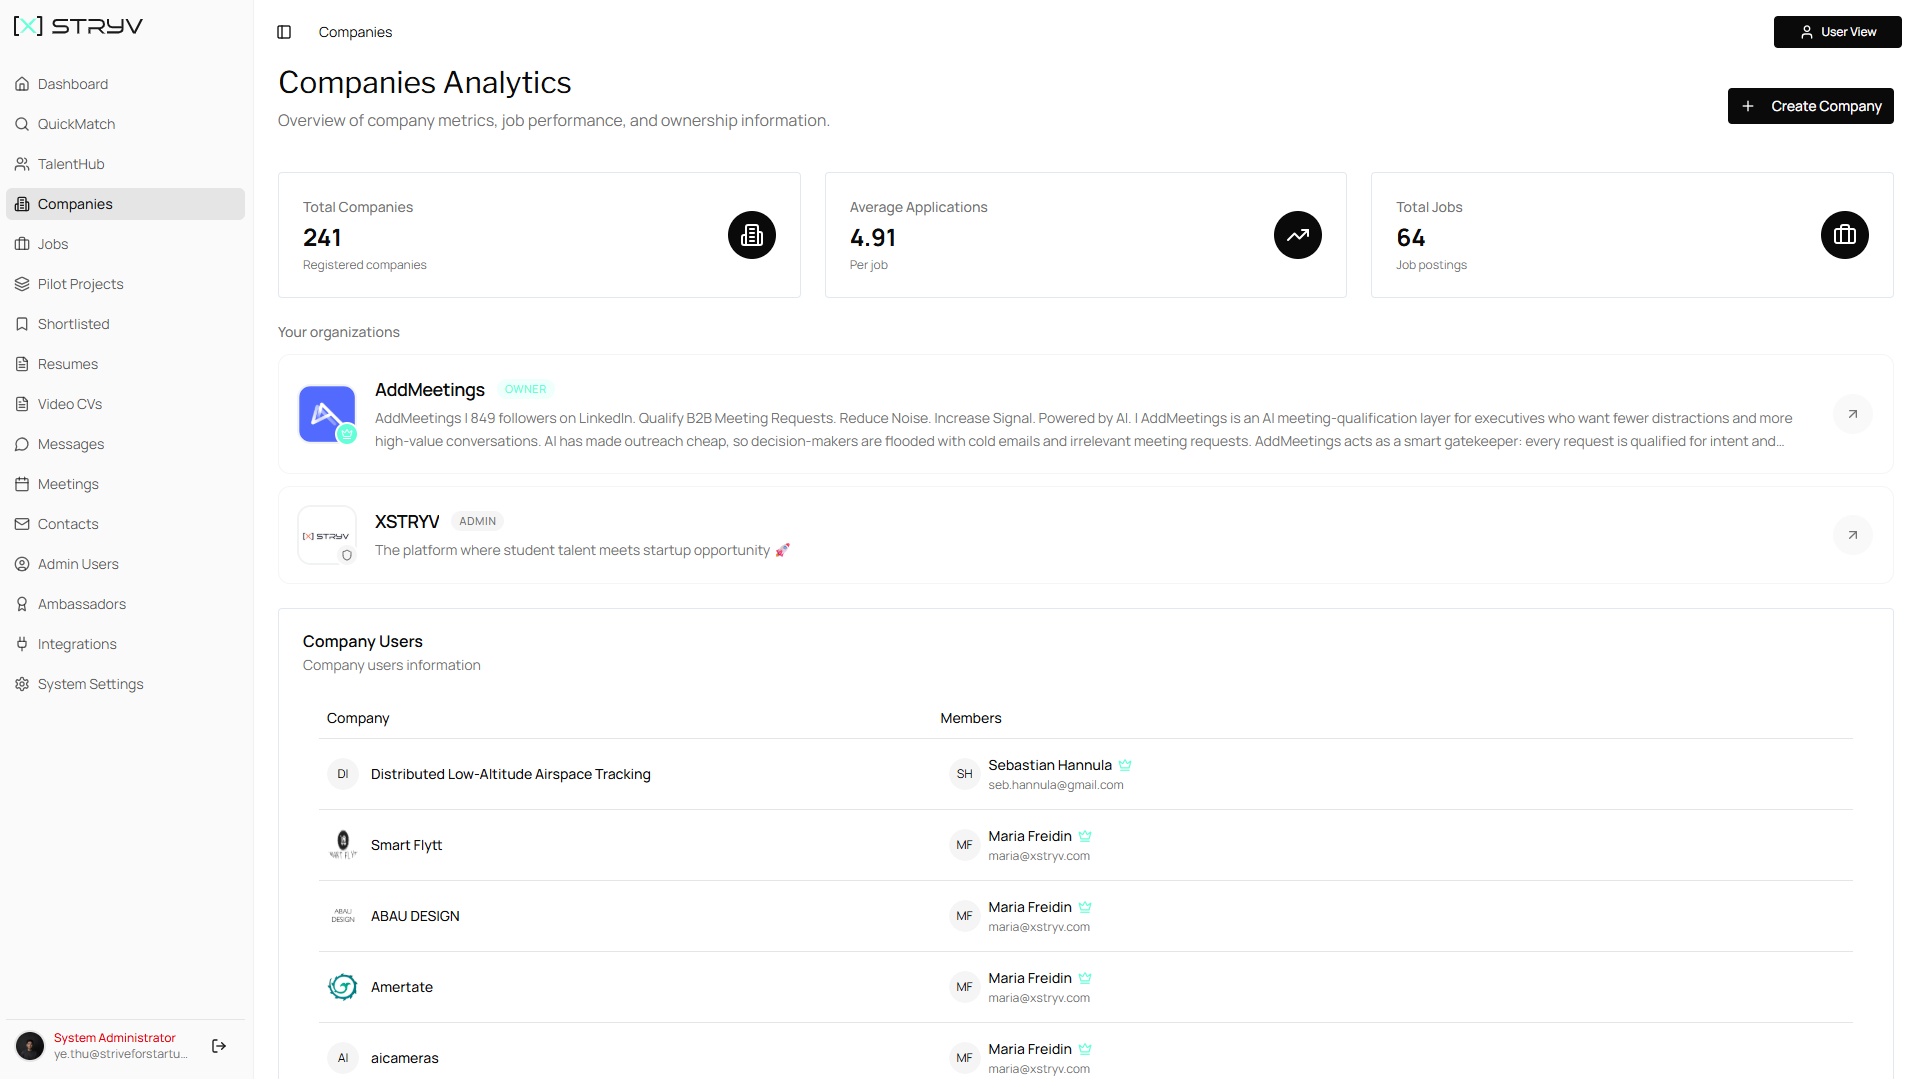The height and width of the screenshot is (1079, 1917).
Task: Click the Create Company button
Action: [1810, 106]
